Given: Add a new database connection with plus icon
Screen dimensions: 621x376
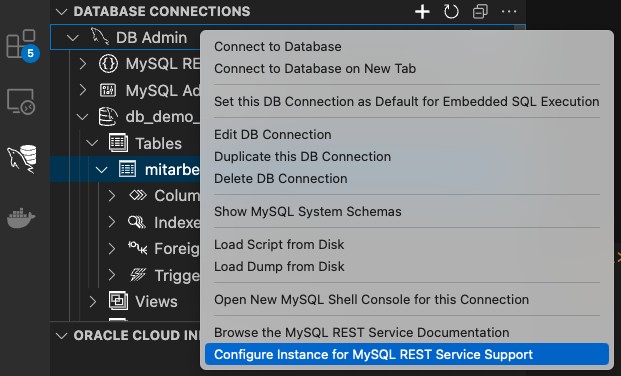Looking at the screenshot, I should pos(422,11).
